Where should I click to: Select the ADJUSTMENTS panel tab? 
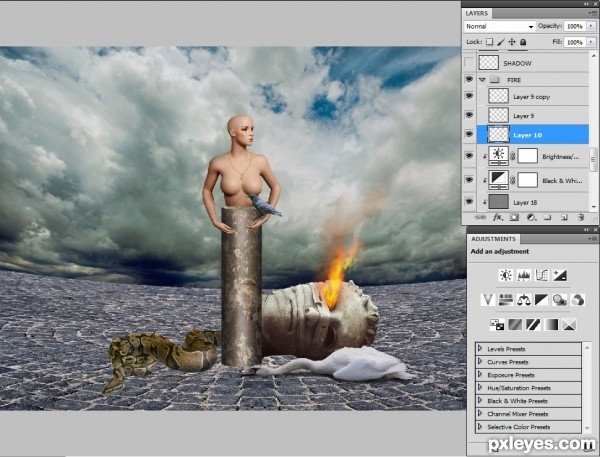494,239
